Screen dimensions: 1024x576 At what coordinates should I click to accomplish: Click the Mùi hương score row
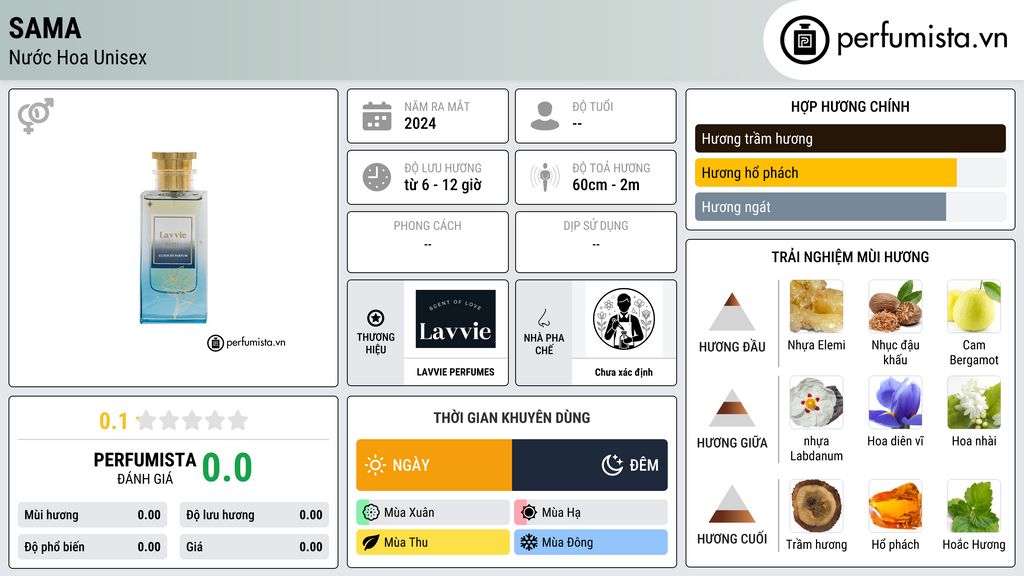point(92,515)
